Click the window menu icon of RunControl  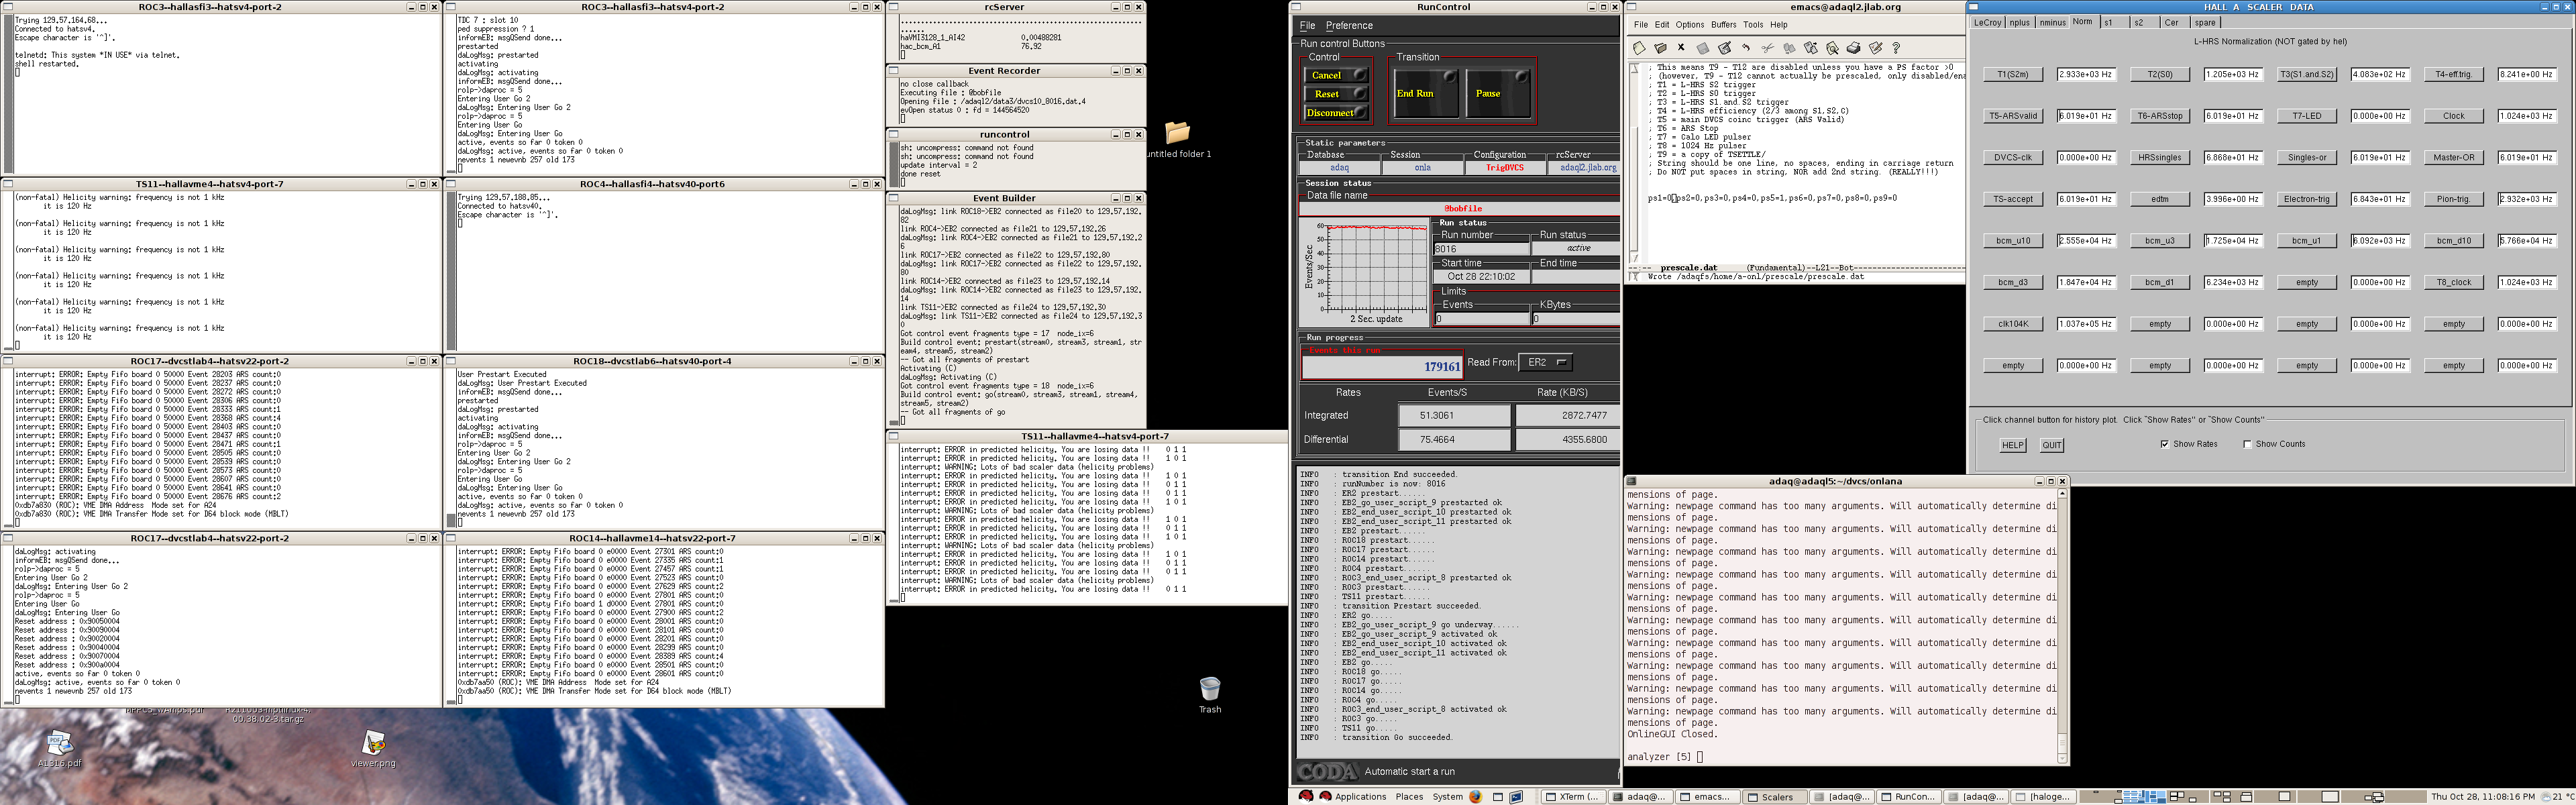click(x=1296, y=7)
